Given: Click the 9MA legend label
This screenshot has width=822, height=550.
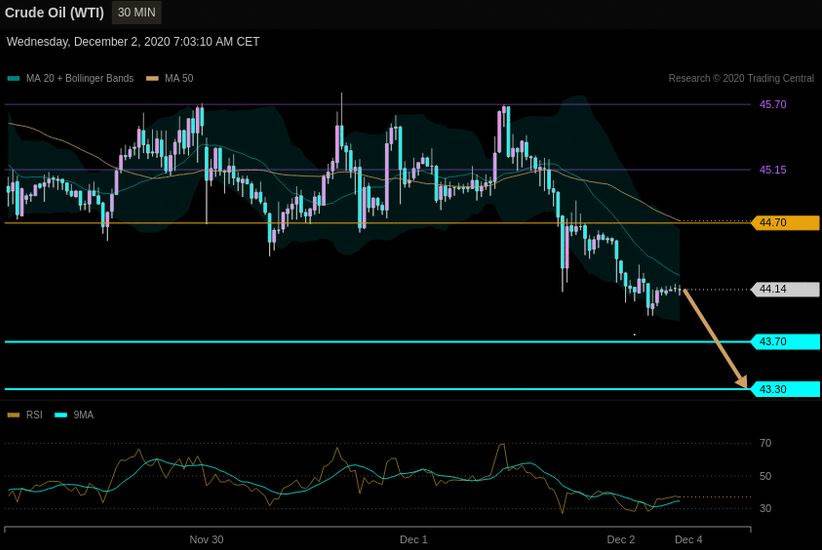Looking at the screenshot, I should point(83,415).
